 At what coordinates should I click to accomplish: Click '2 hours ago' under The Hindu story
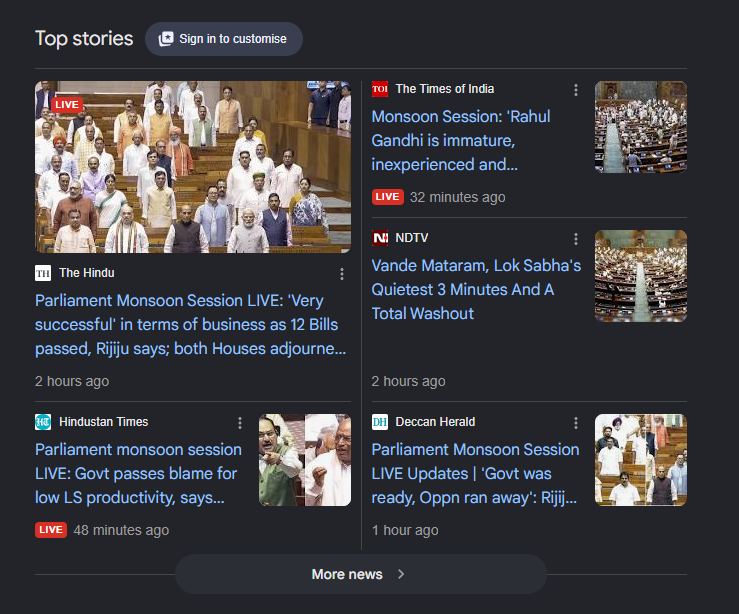pos(72,381)
